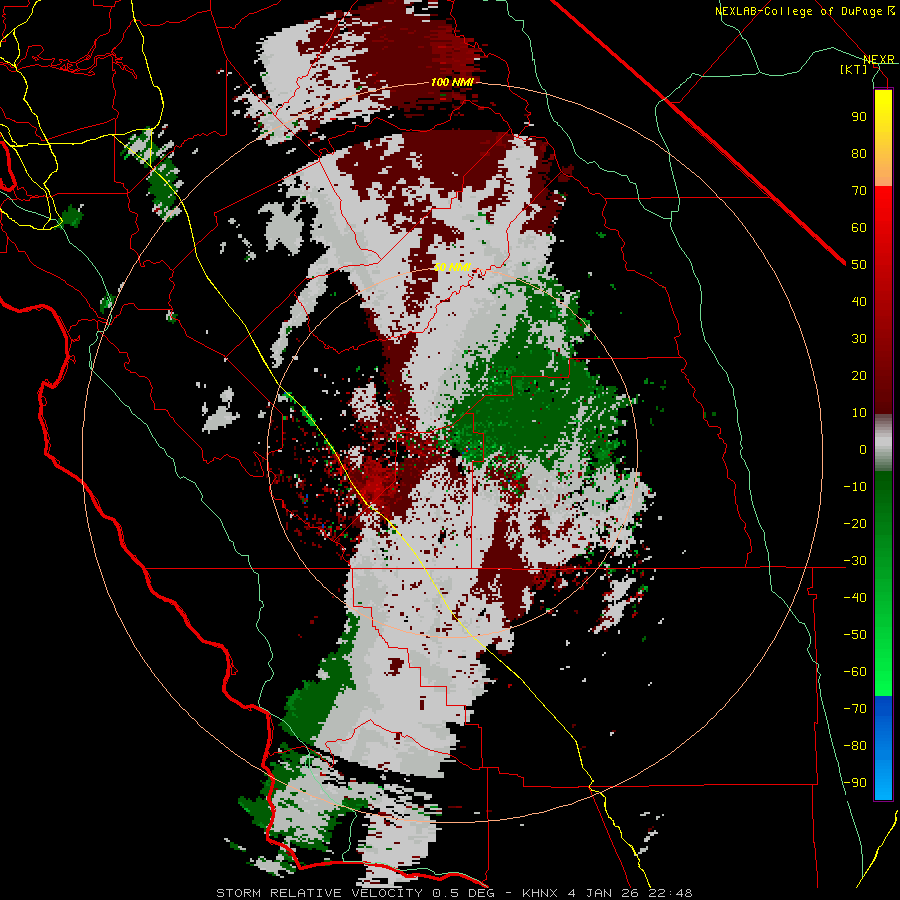
Task: Click the 60 value on the velocity scale
Action: pos(859,227)
